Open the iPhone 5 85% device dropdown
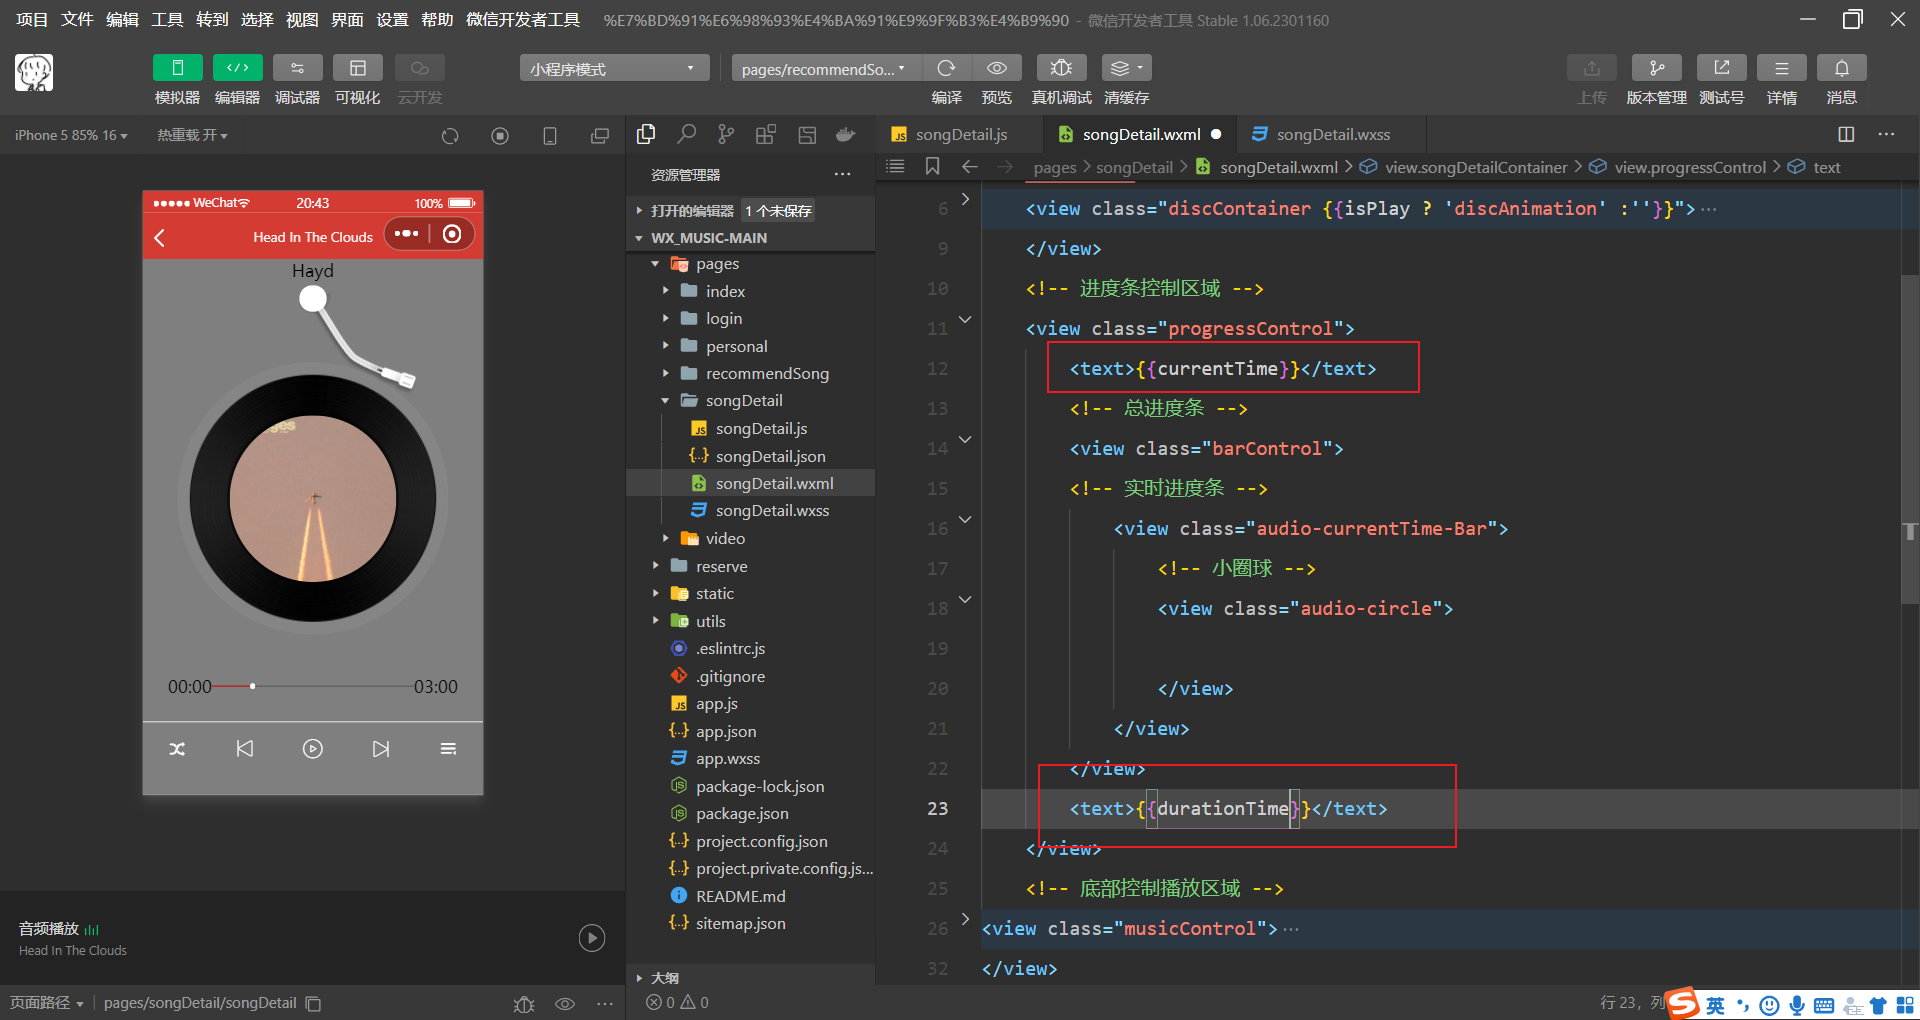This screenshot has height=1020, width=1920. (x=71, y=135)
